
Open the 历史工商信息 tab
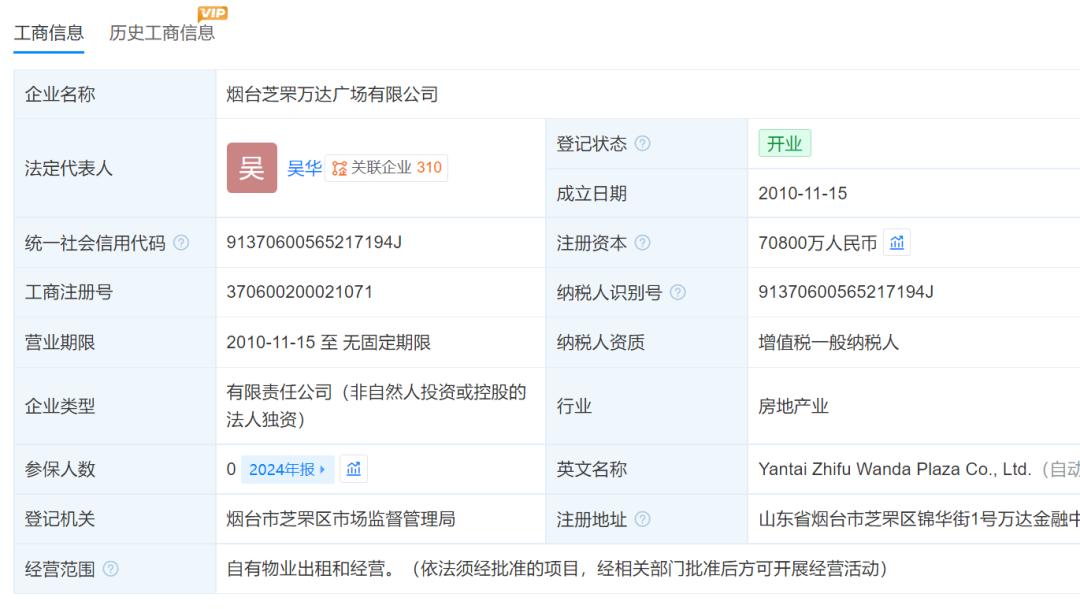click(162, 32)
